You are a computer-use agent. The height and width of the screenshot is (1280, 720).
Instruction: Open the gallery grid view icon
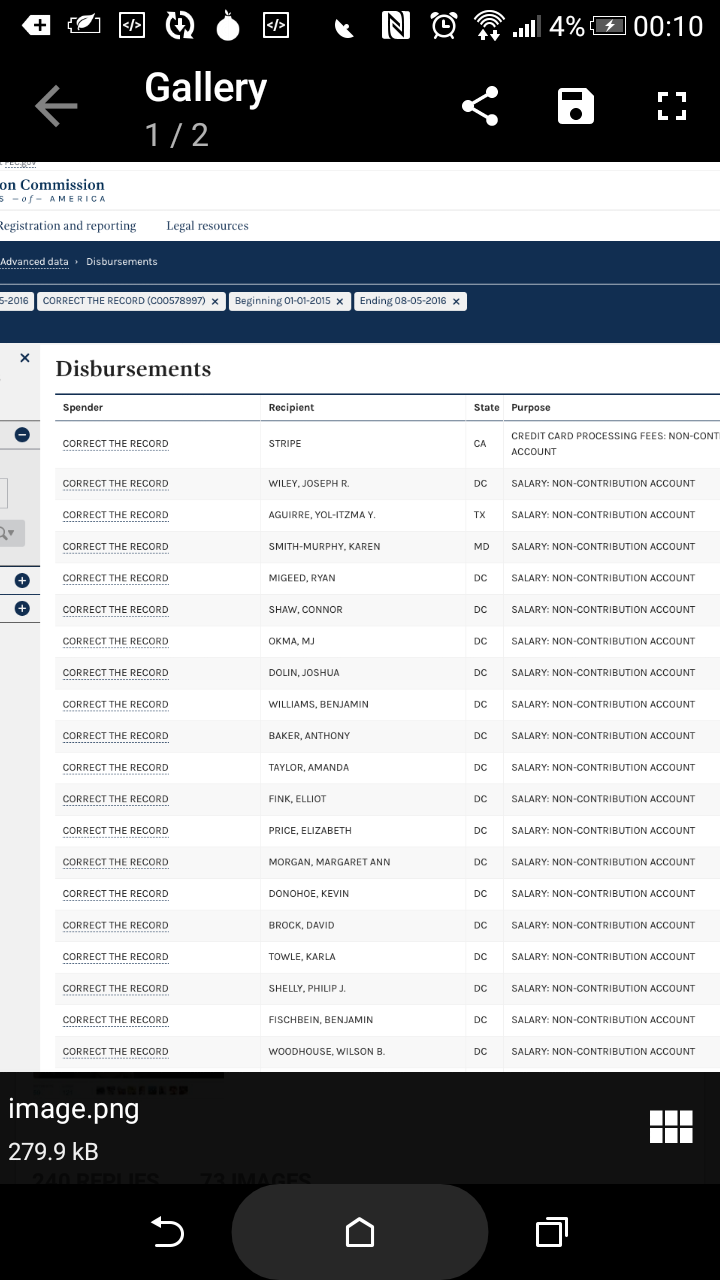(671, 1126)
